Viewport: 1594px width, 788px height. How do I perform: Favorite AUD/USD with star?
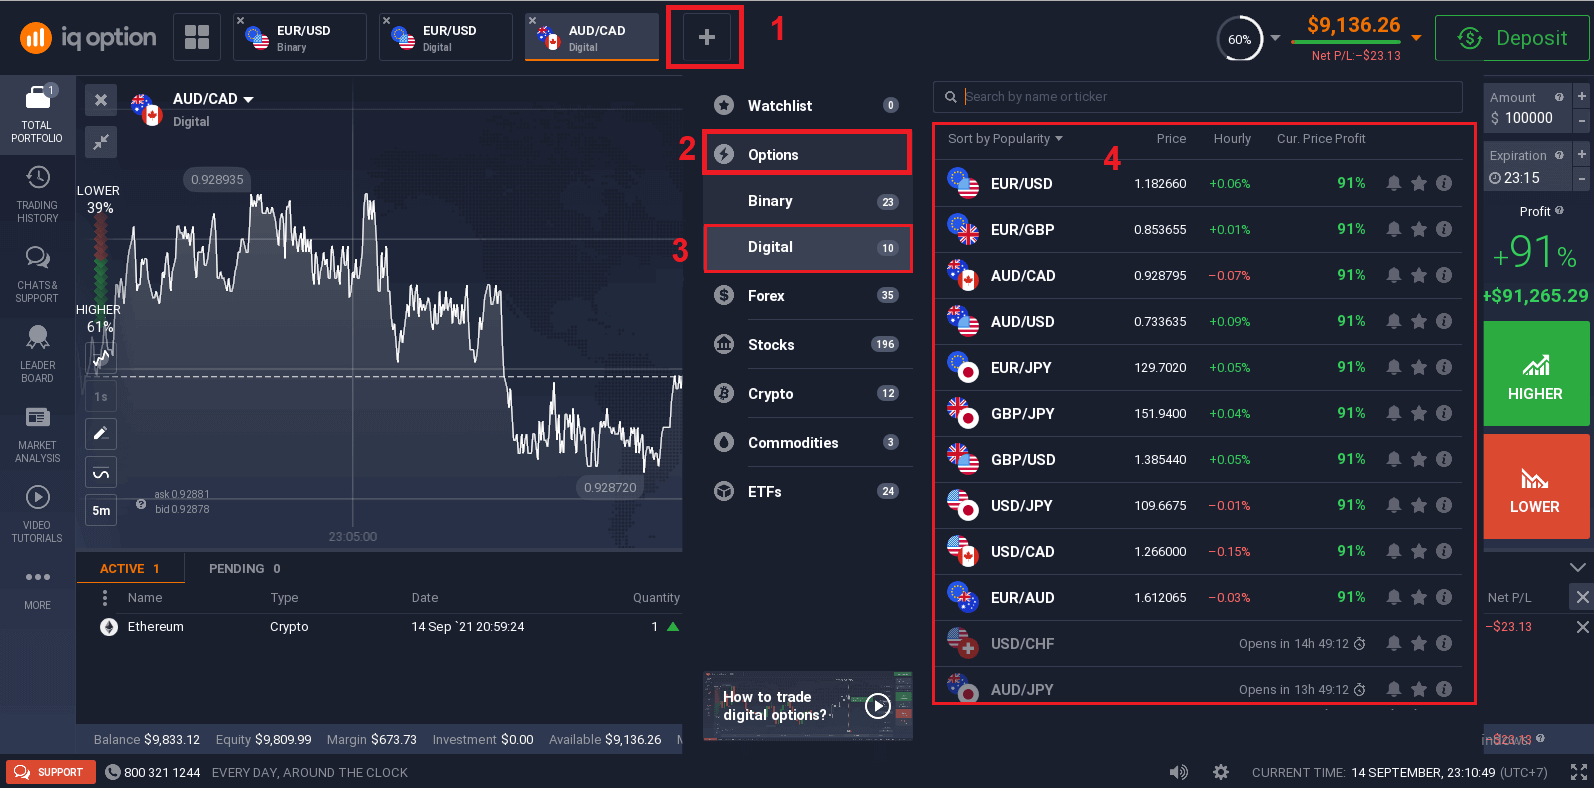[1418, 321]
